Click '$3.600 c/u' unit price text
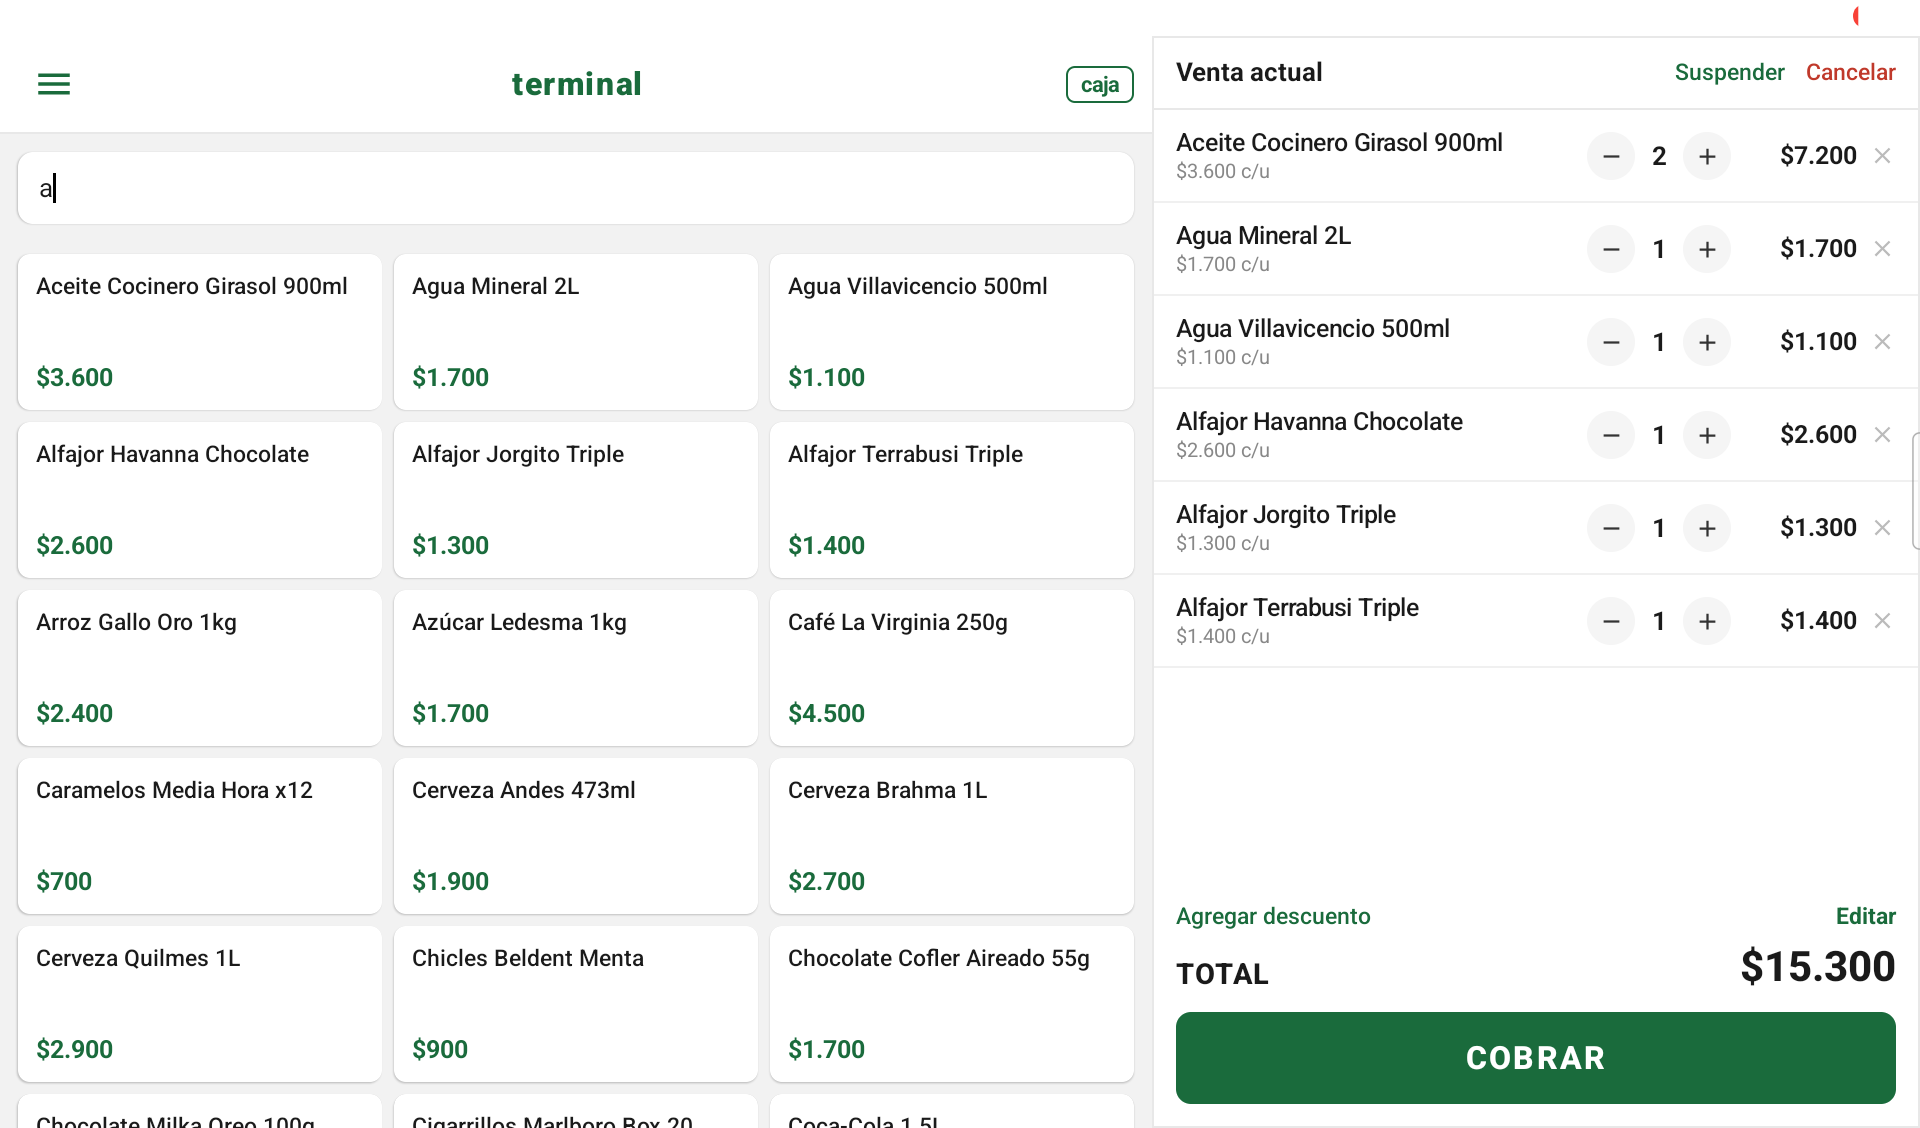Screen dimensions: 1920x1128 coord(1223,171)
